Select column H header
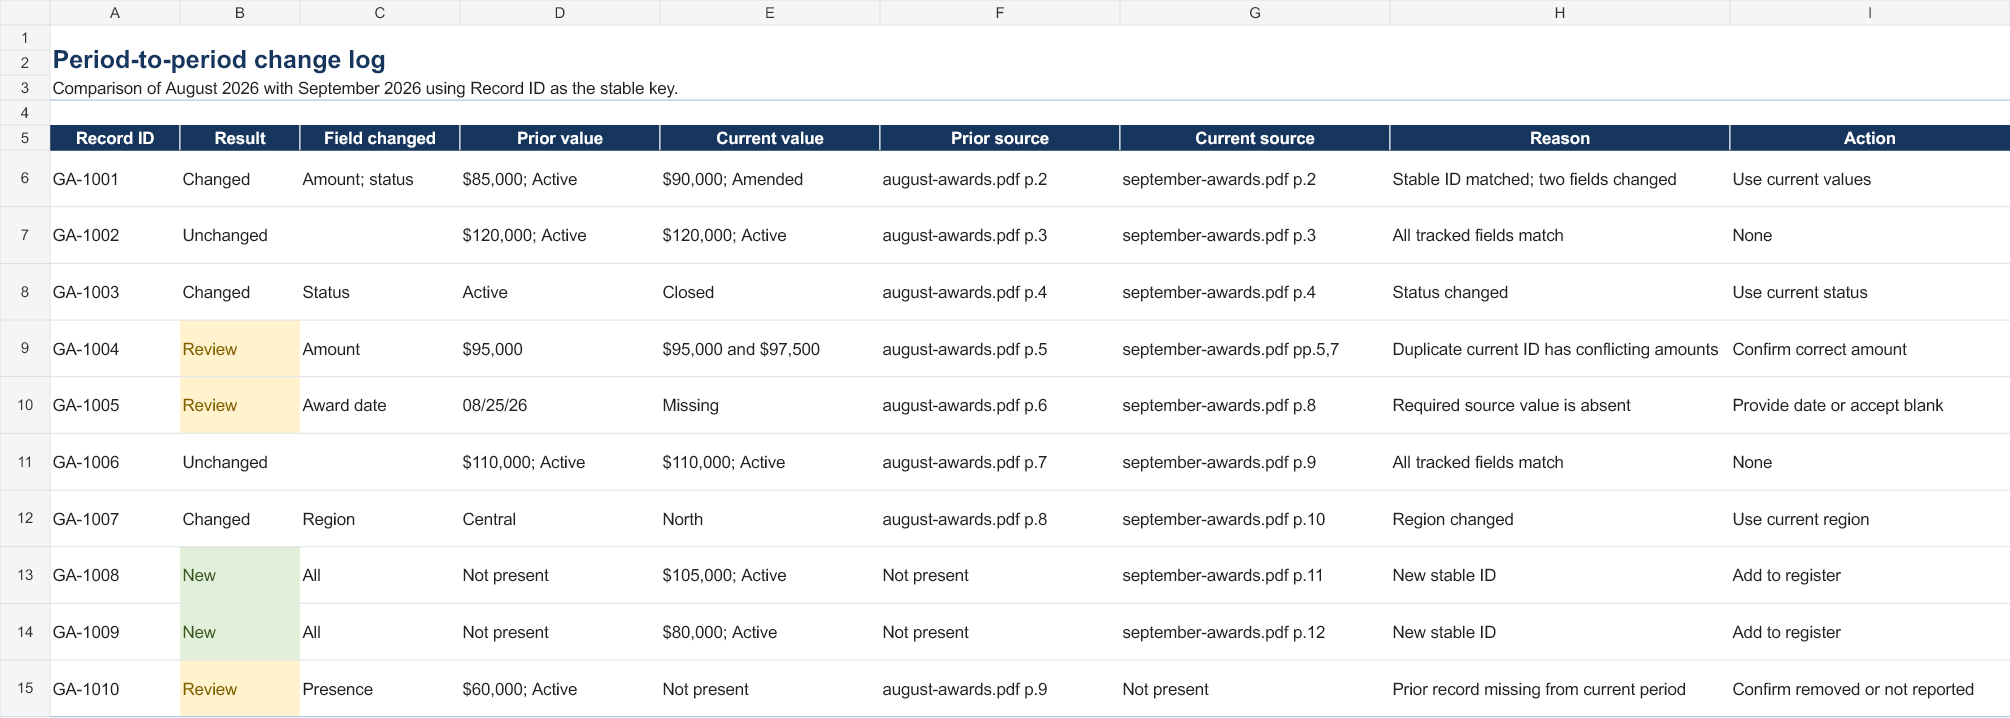2010x718 pixels. tap(1560, 12)
